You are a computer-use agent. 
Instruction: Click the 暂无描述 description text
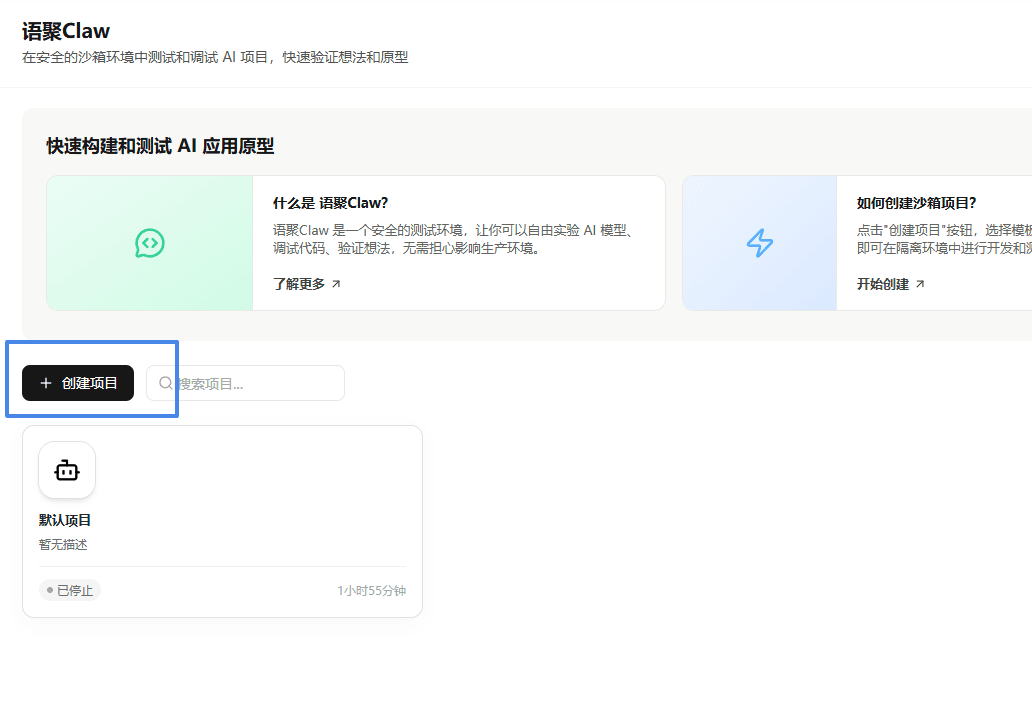[x=63, y=544]
